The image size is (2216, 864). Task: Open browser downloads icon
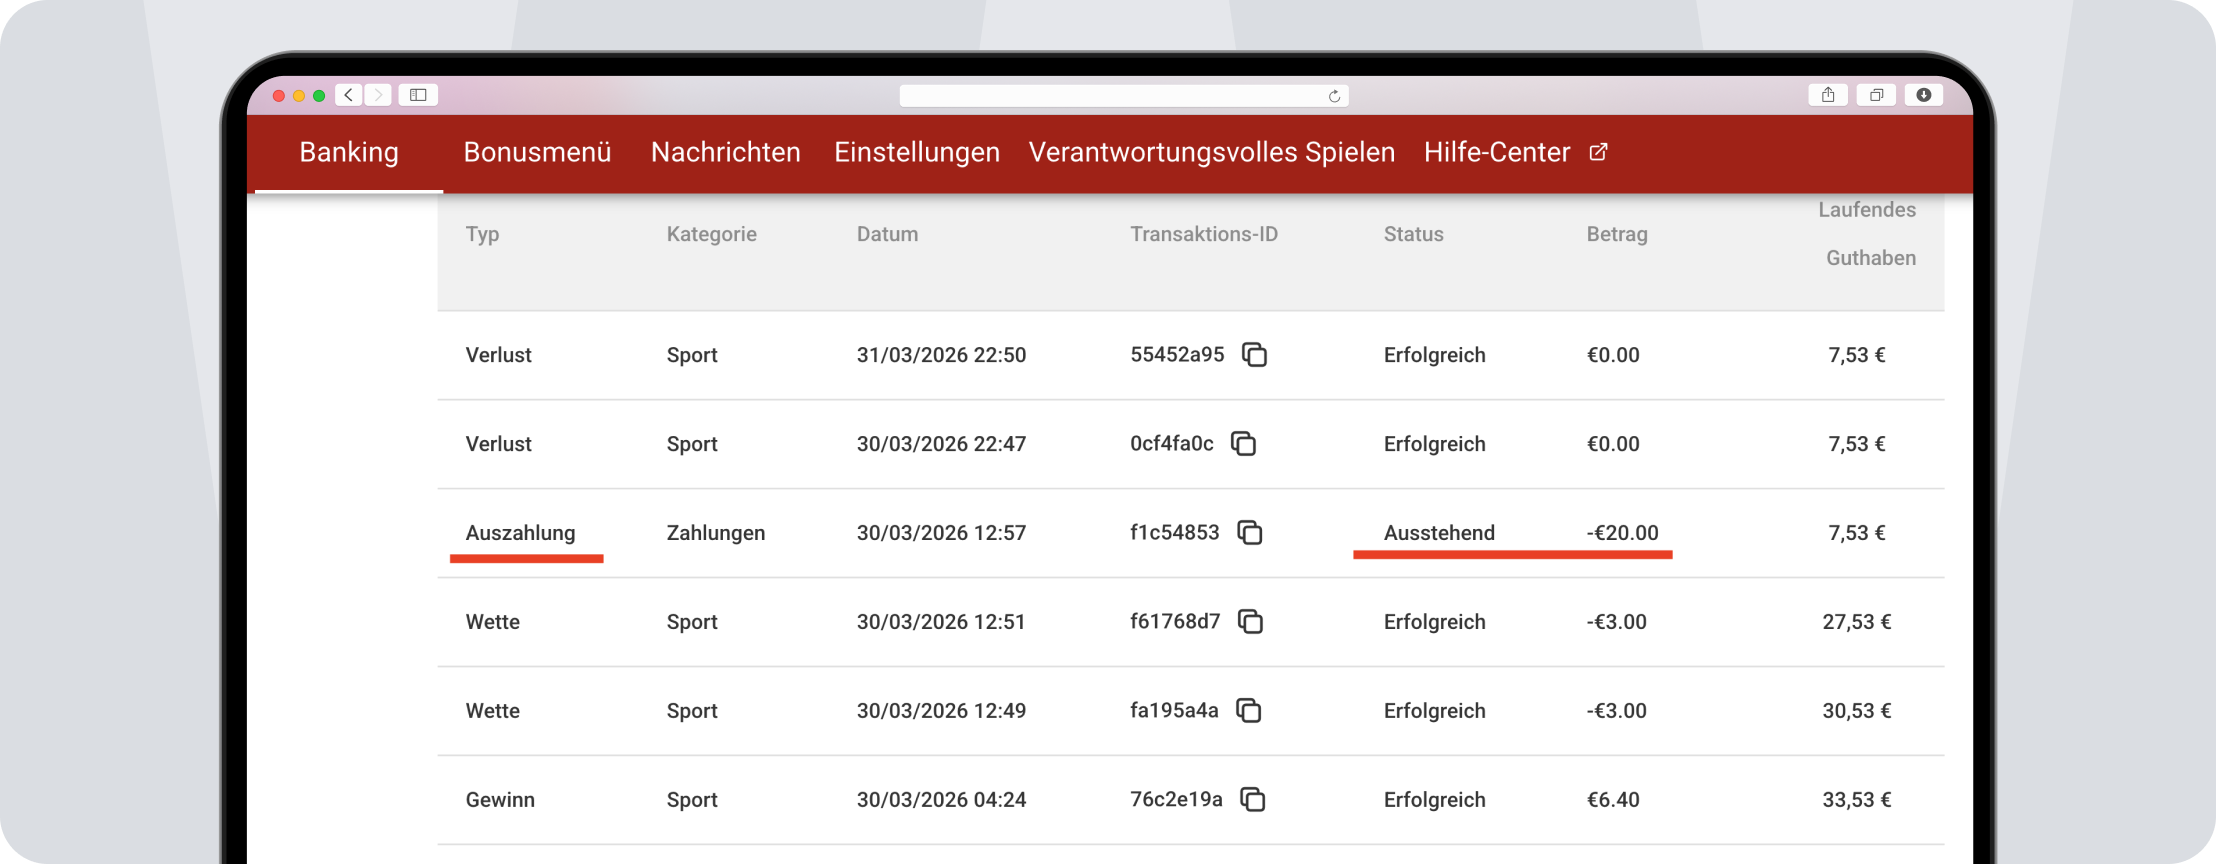1923,95
